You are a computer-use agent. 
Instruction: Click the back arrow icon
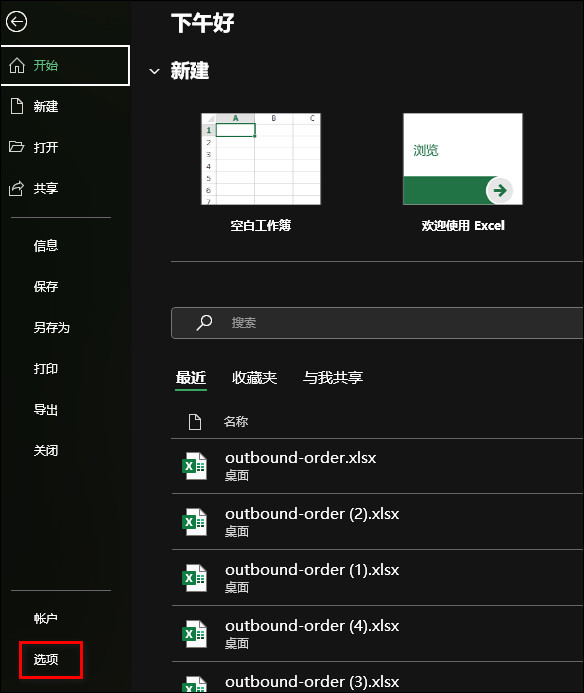(x=17, y=22)
